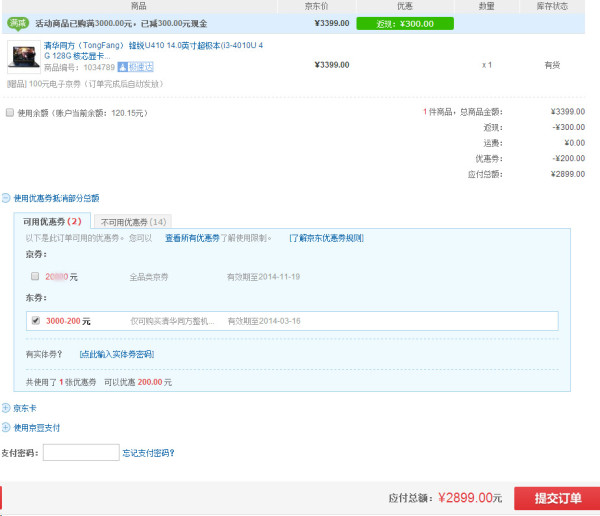
Task: Click the 运费 ¥0.00 summary value
Action: [574, 143]
